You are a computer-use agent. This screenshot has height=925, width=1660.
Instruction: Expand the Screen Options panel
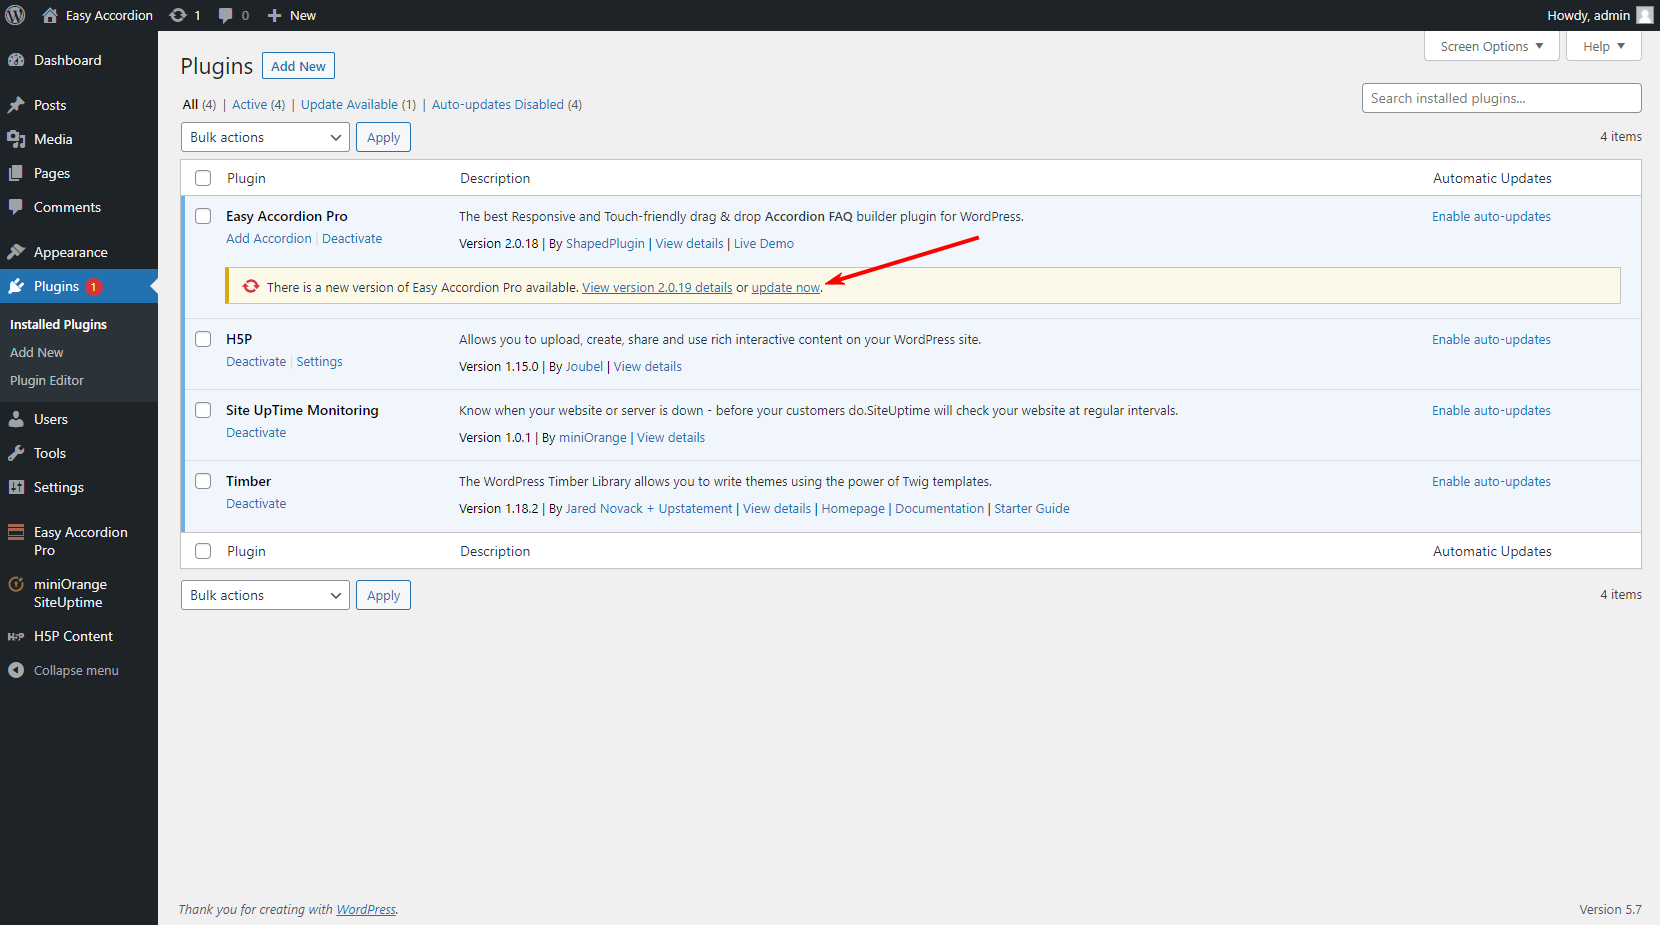click(x=1491, y=46)
